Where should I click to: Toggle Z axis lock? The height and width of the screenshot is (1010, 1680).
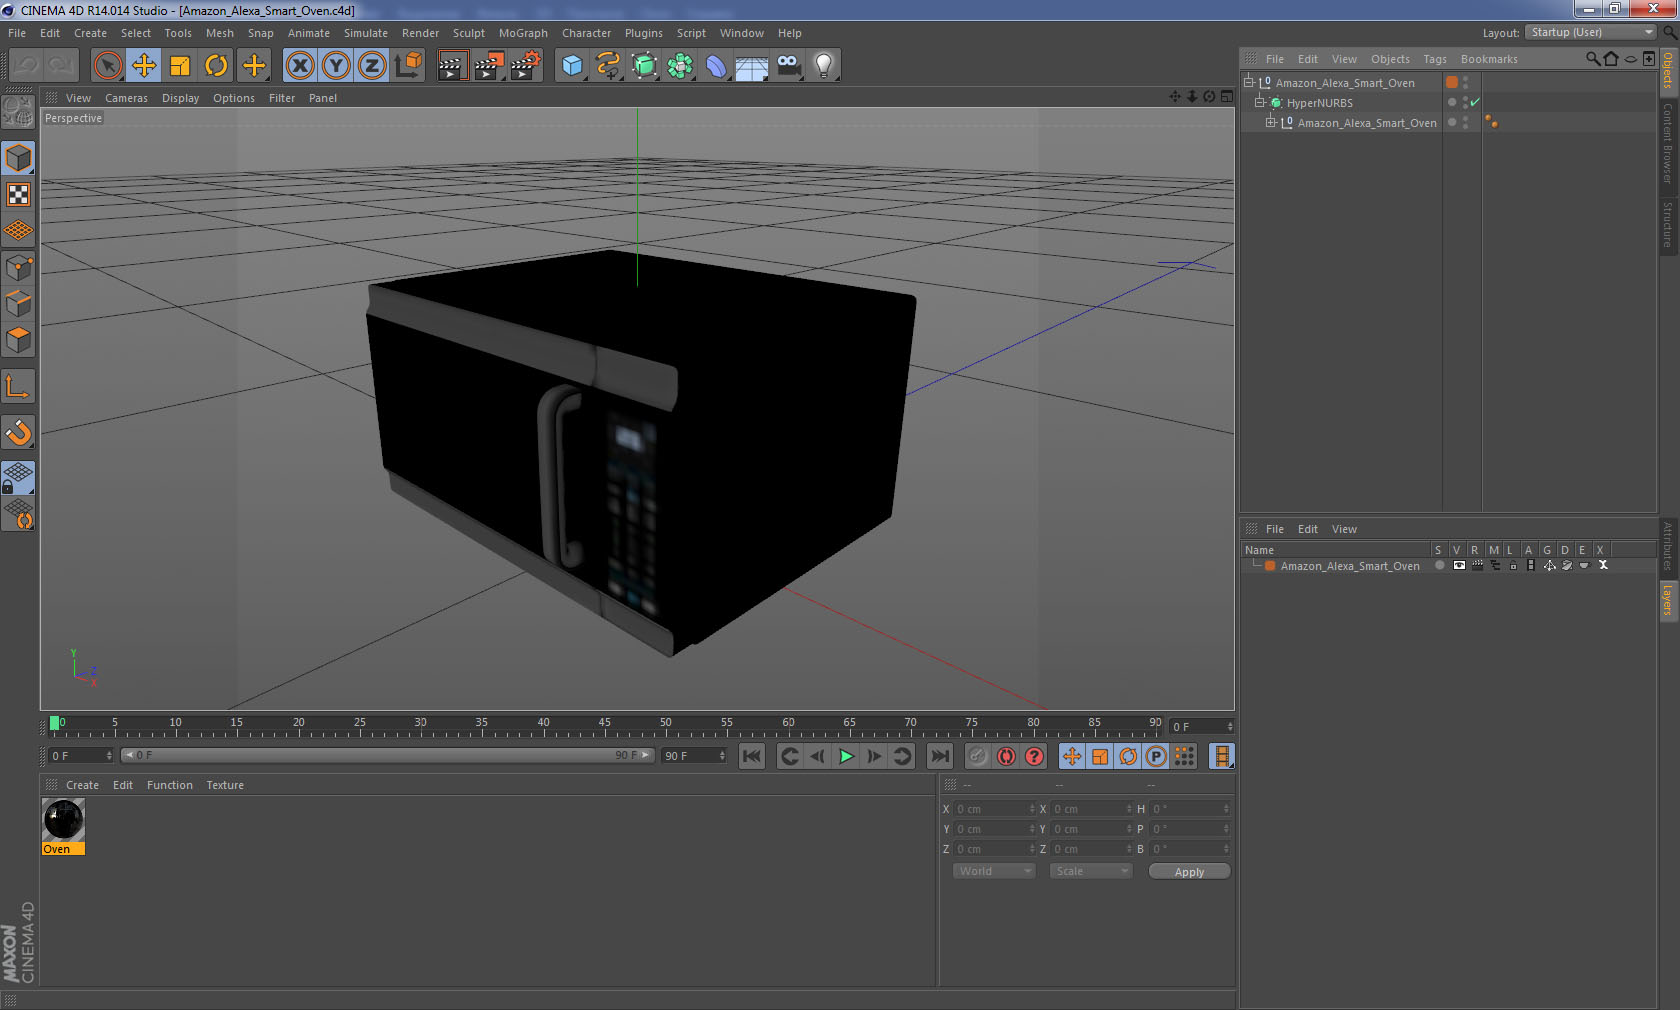pyautogui.click(x=372, y=66)
